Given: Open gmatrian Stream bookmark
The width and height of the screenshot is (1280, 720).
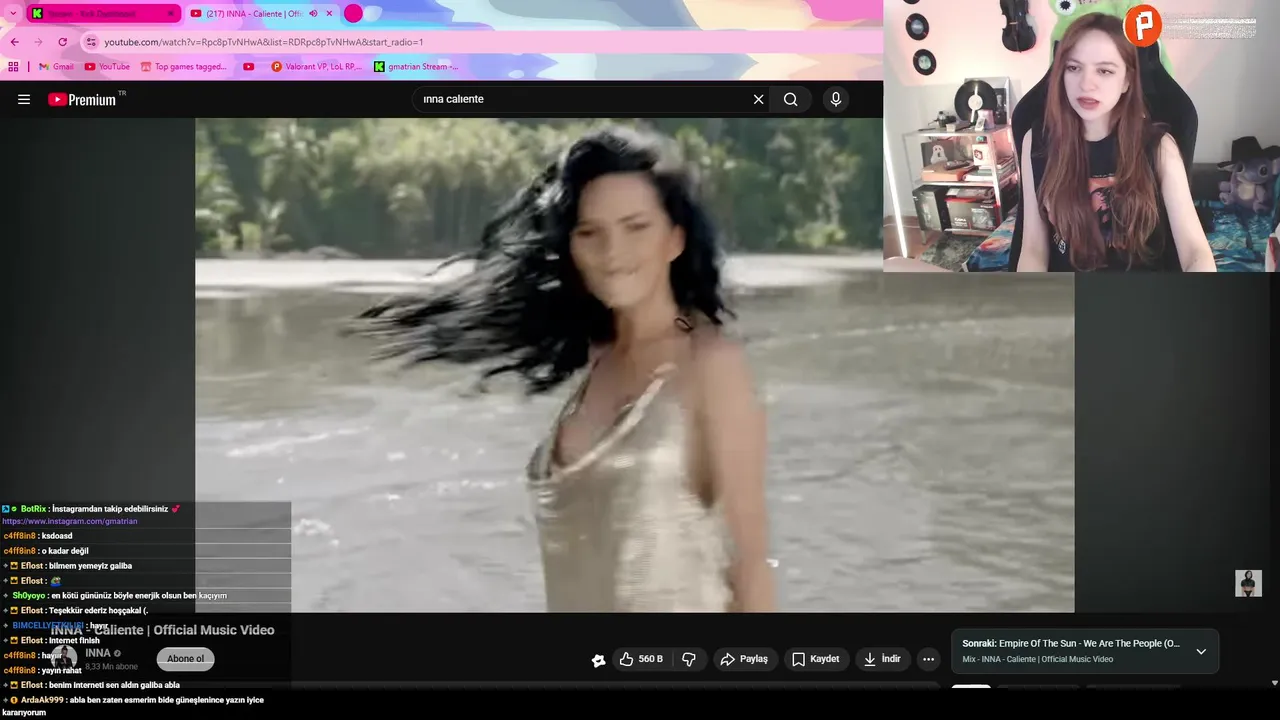Looking at the screenshot, I should [416, 67].
